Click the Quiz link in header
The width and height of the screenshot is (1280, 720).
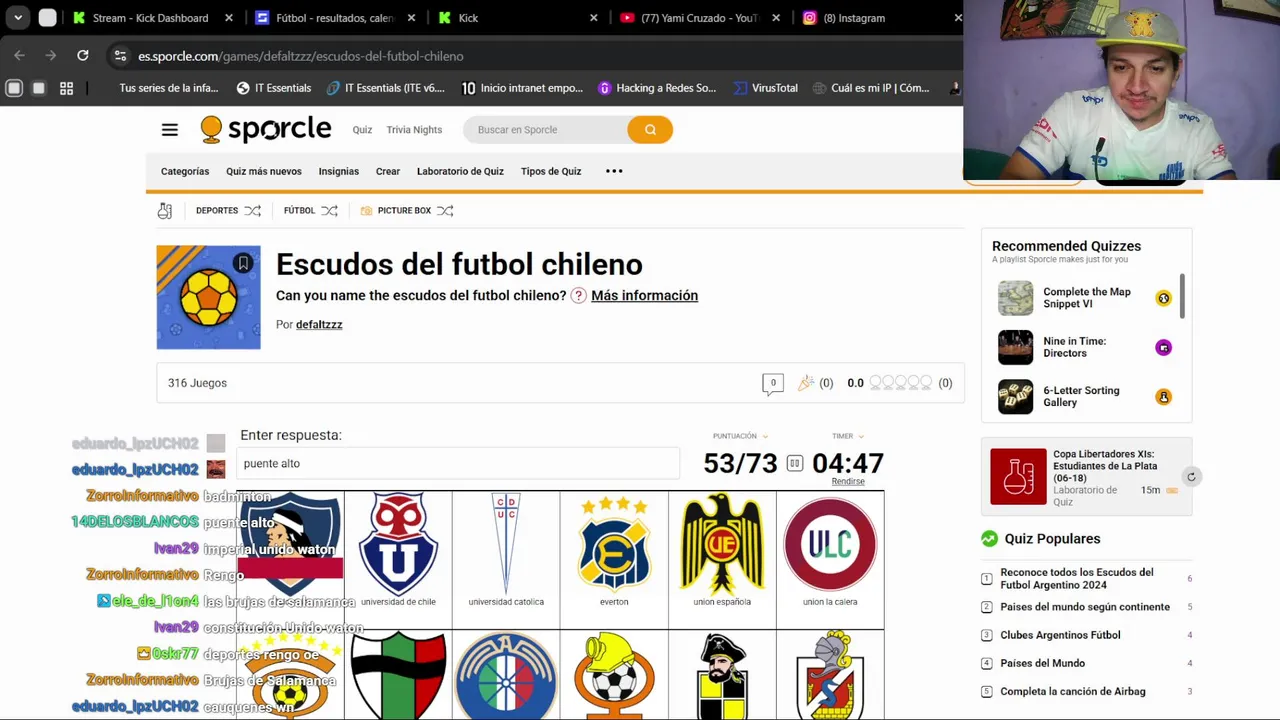(x=362, y=130)
